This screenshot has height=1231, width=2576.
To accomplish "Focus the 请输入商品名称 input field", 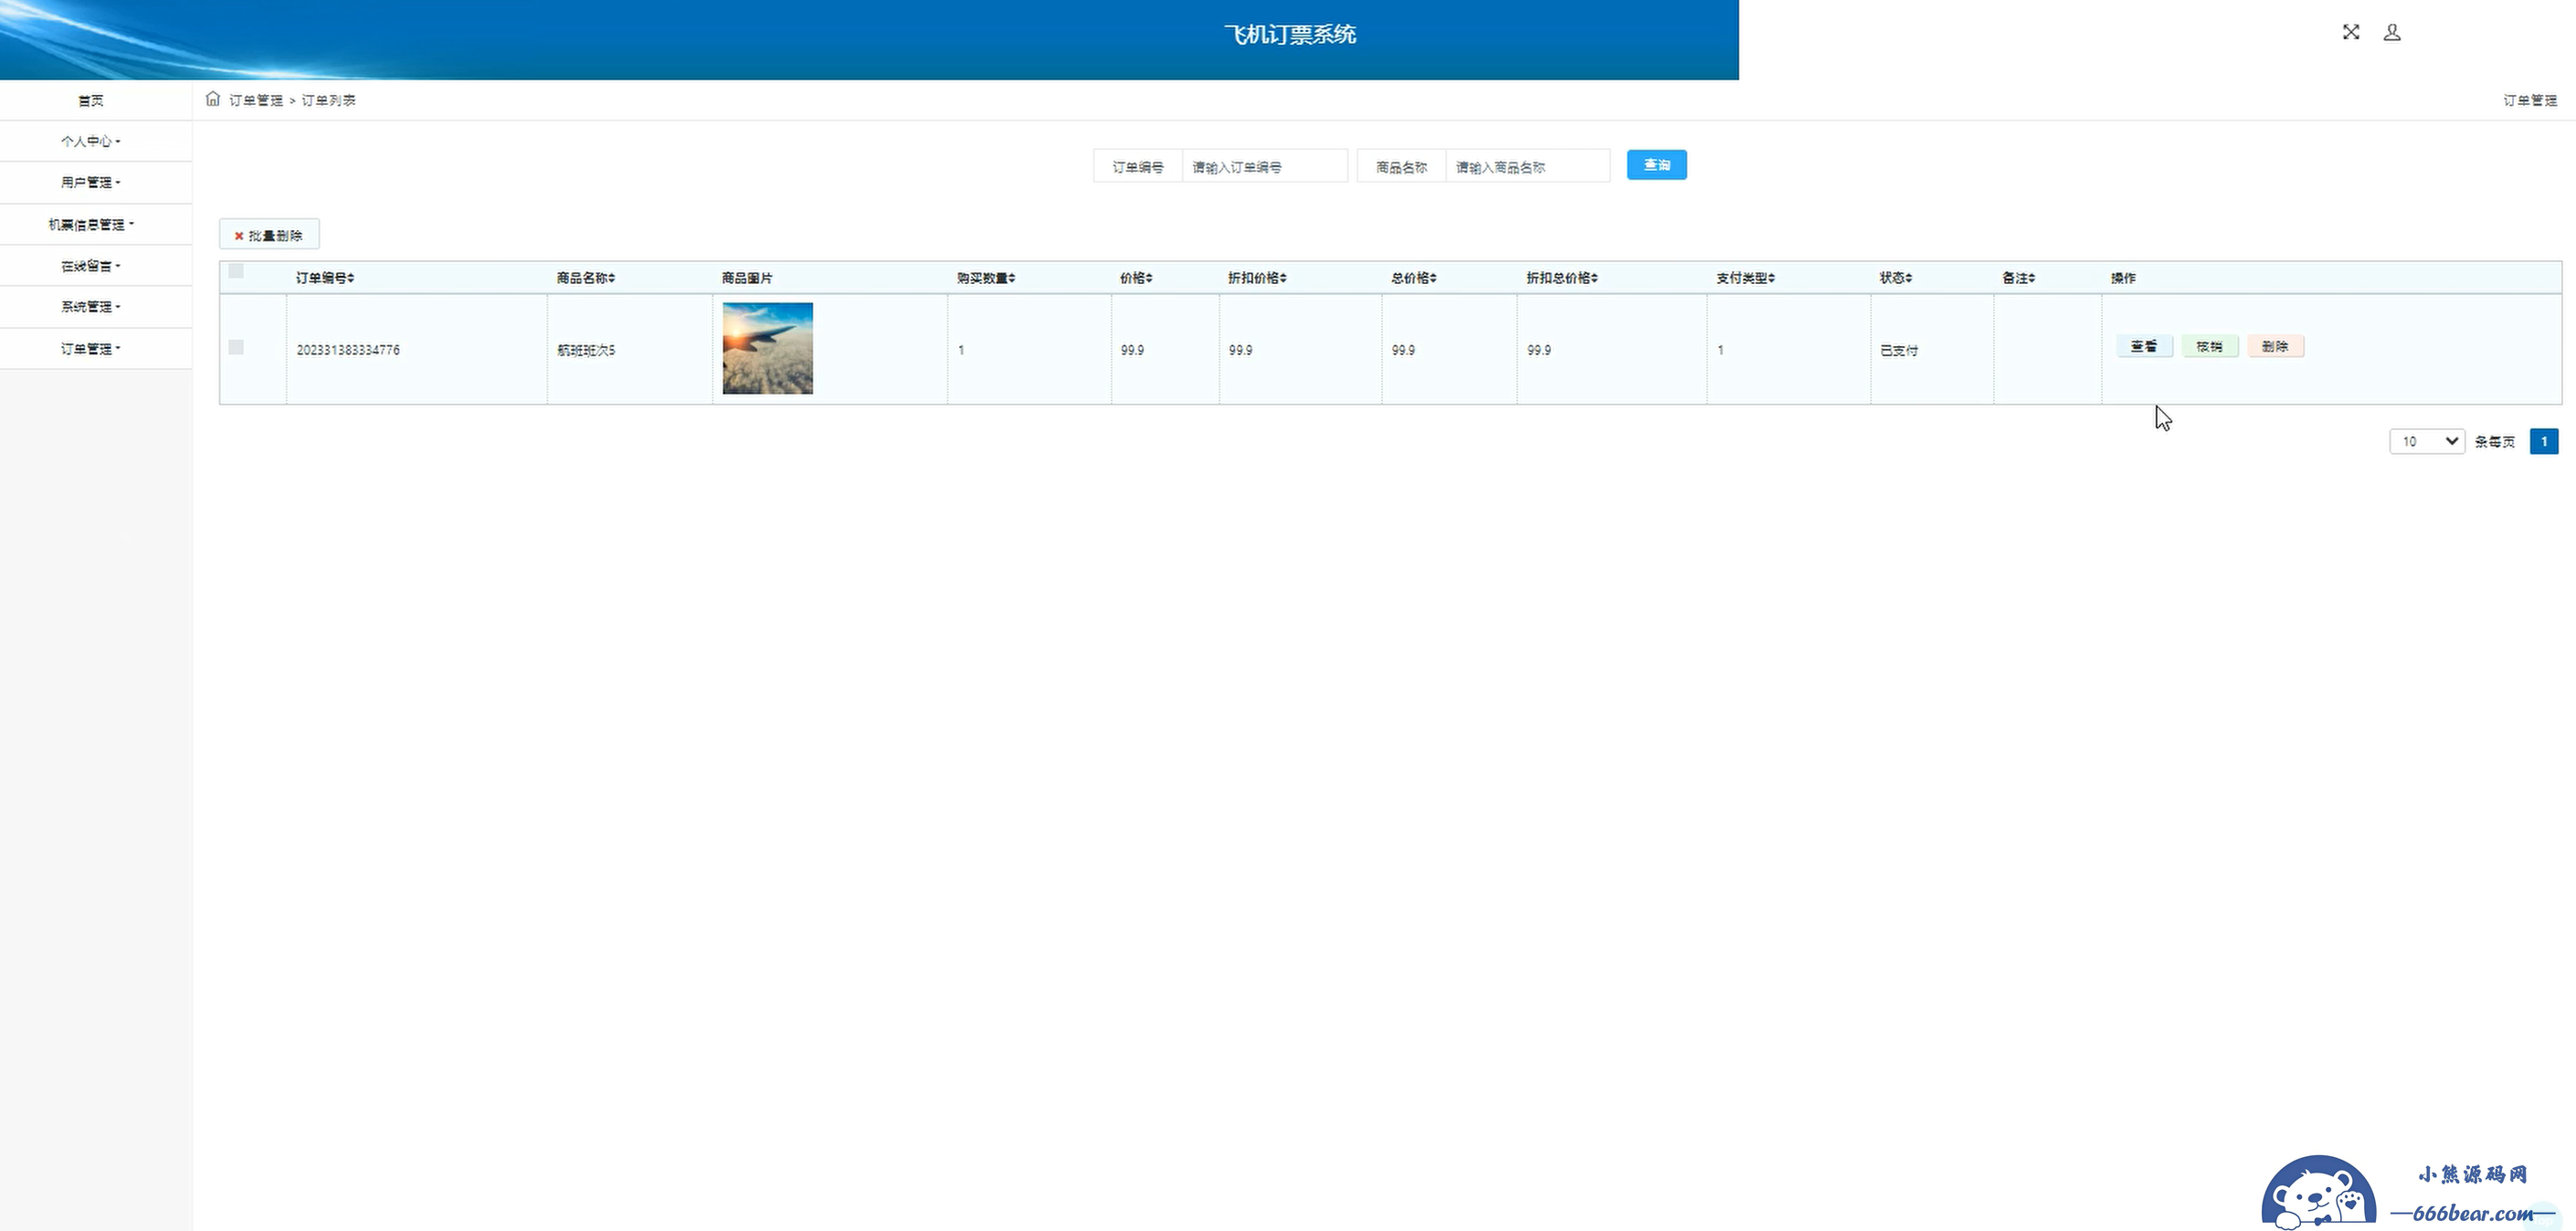I will coord(1528,166).
